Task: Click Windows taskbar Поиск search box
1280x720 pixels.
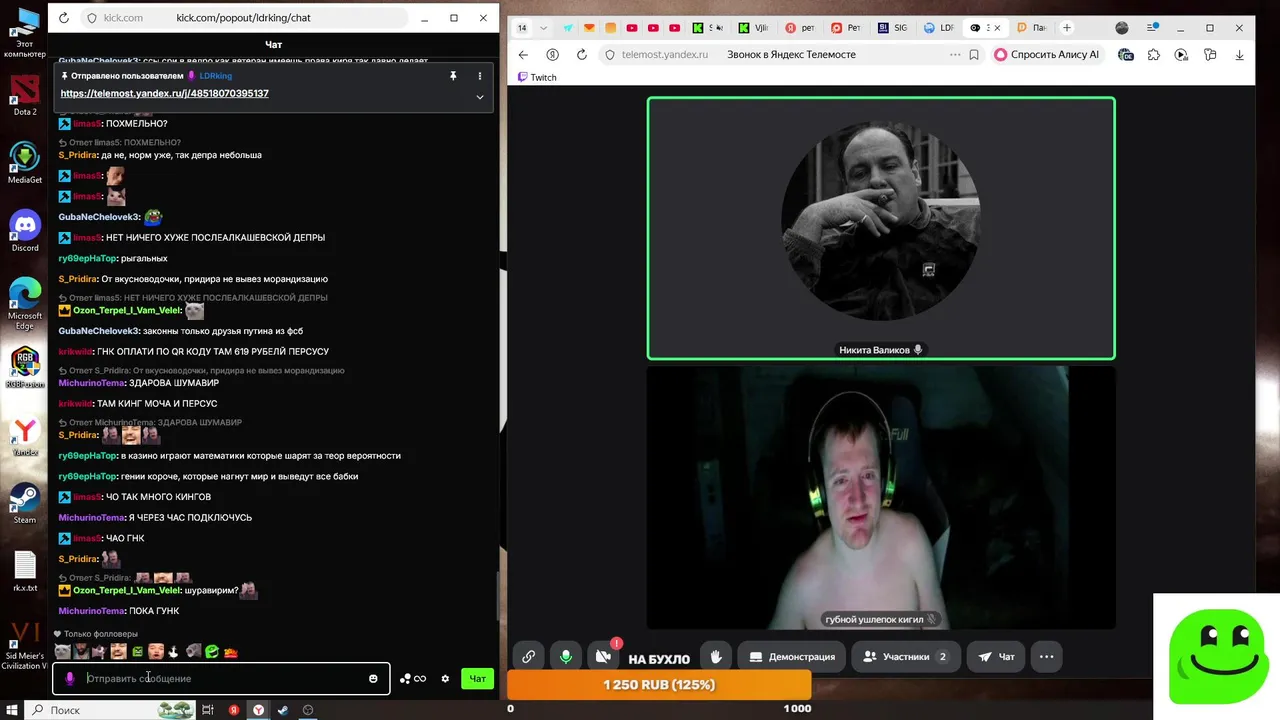Action: [x=110, y=710]
